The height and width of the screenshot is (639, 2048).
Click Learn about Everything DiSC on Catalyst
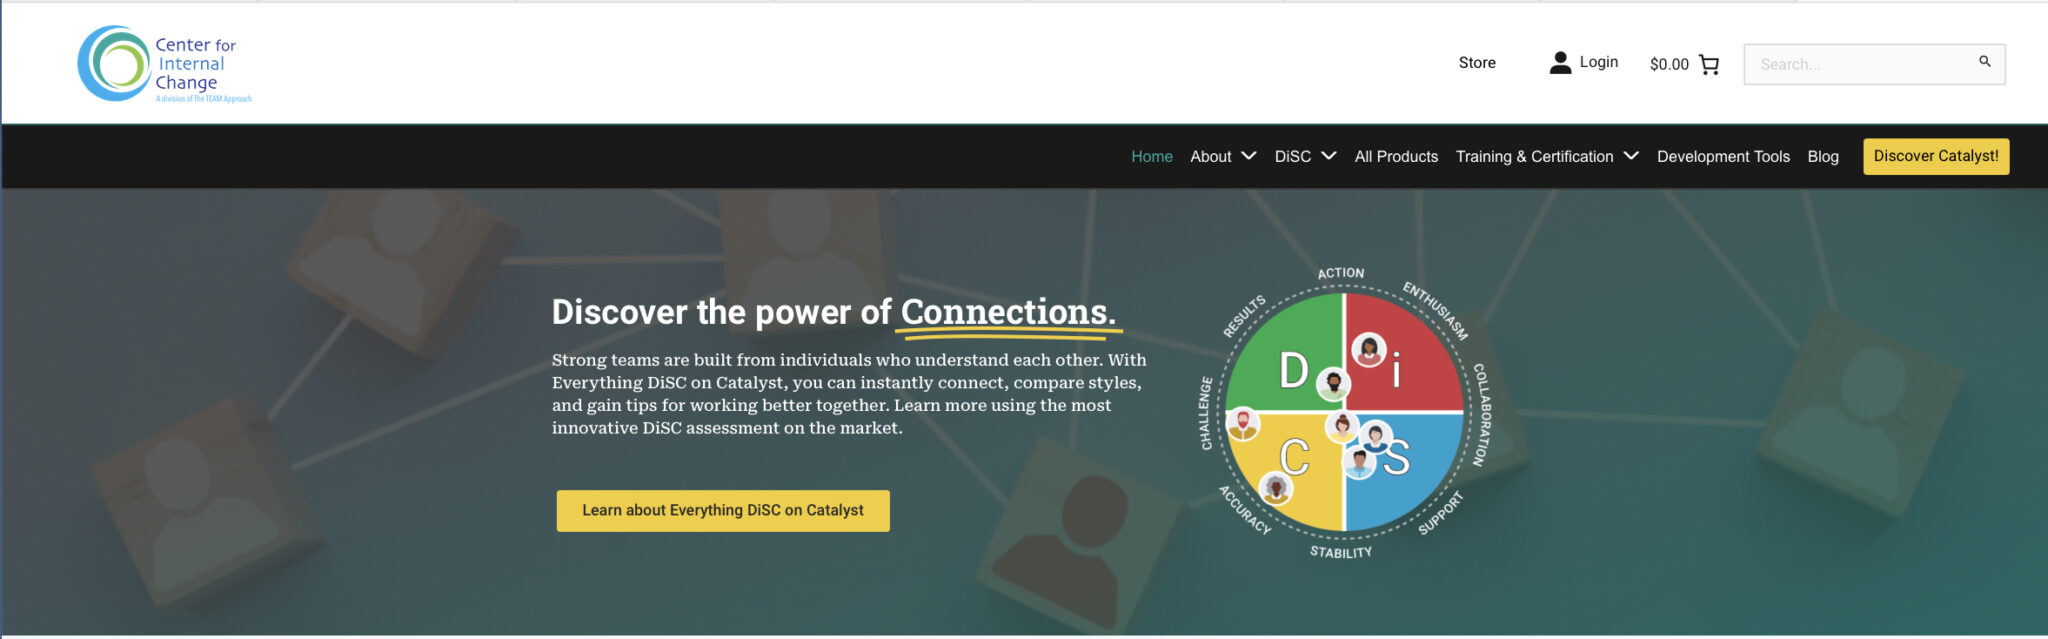pyautogui.click(x=723, y=510)
